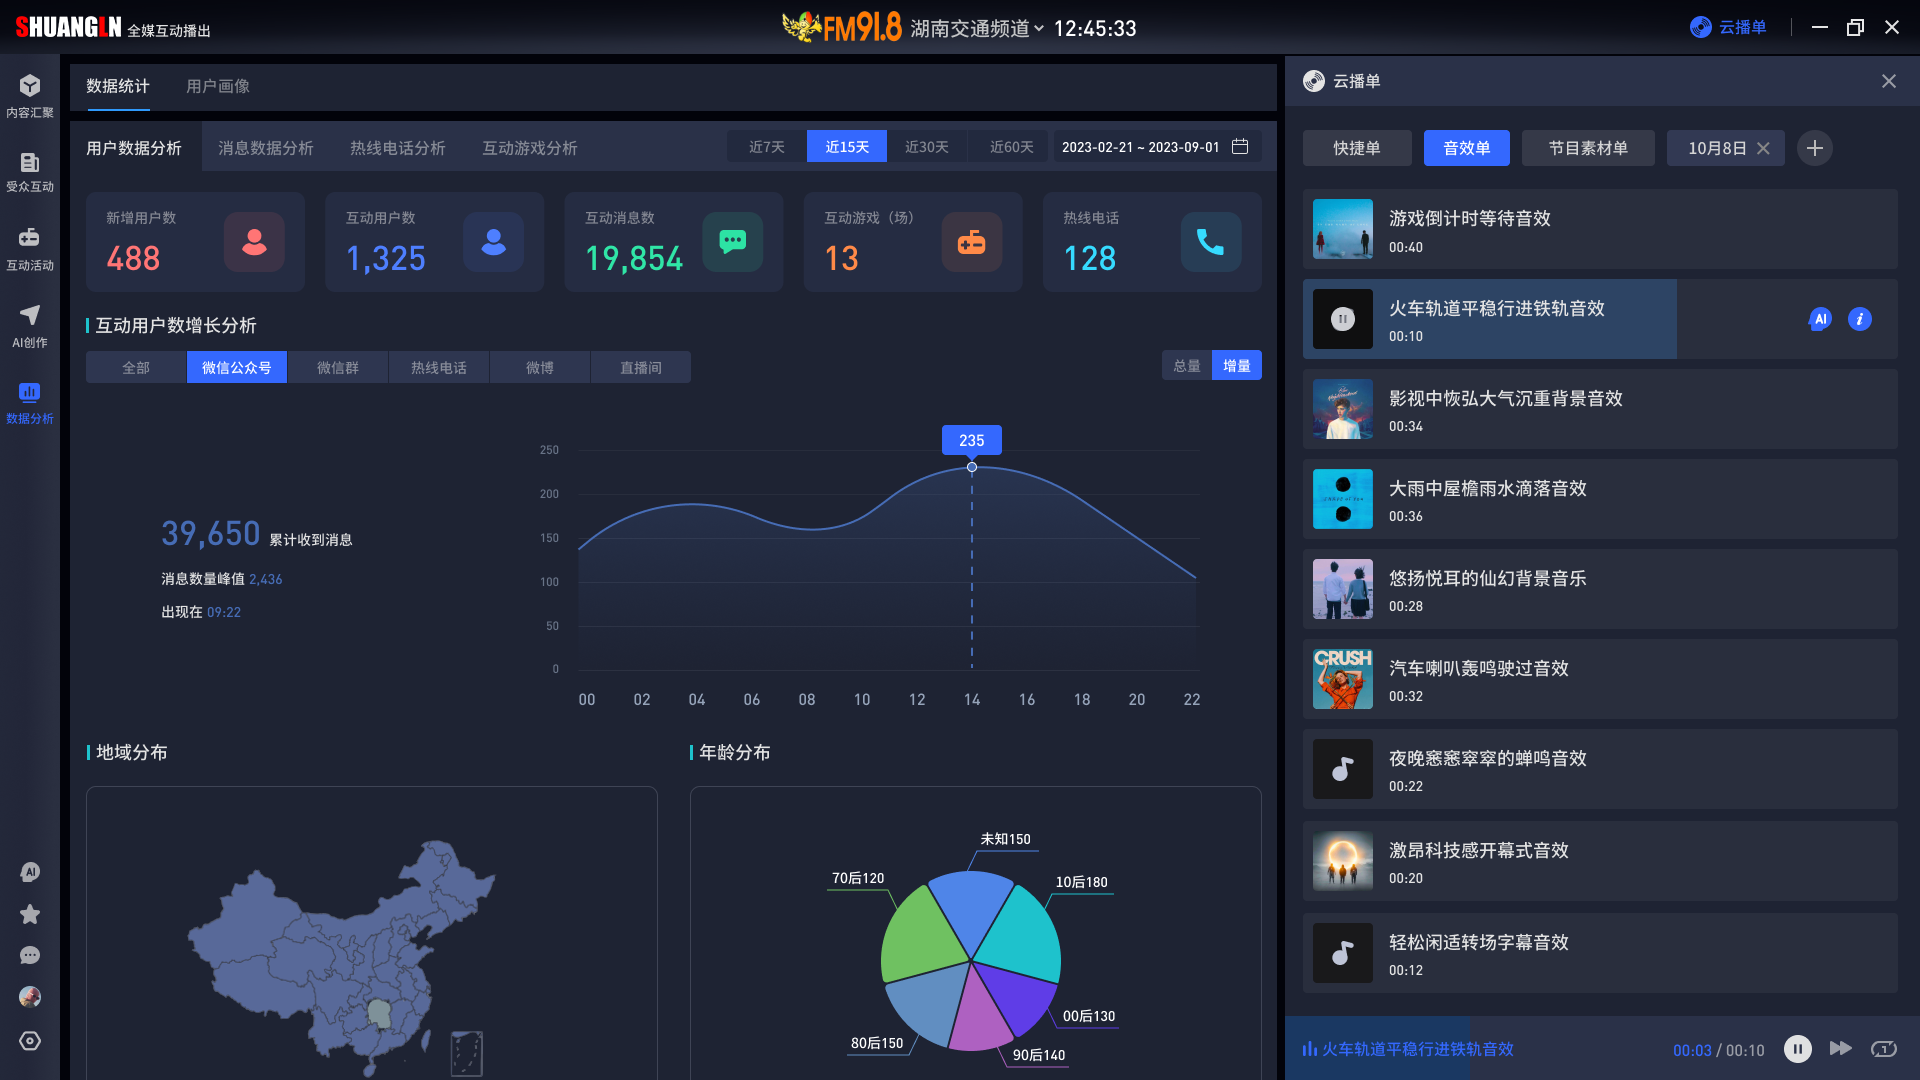Filter chart by 直播间
Image resolution: width=1920 pixels, height=1080 pixels.
coord(641,367)
